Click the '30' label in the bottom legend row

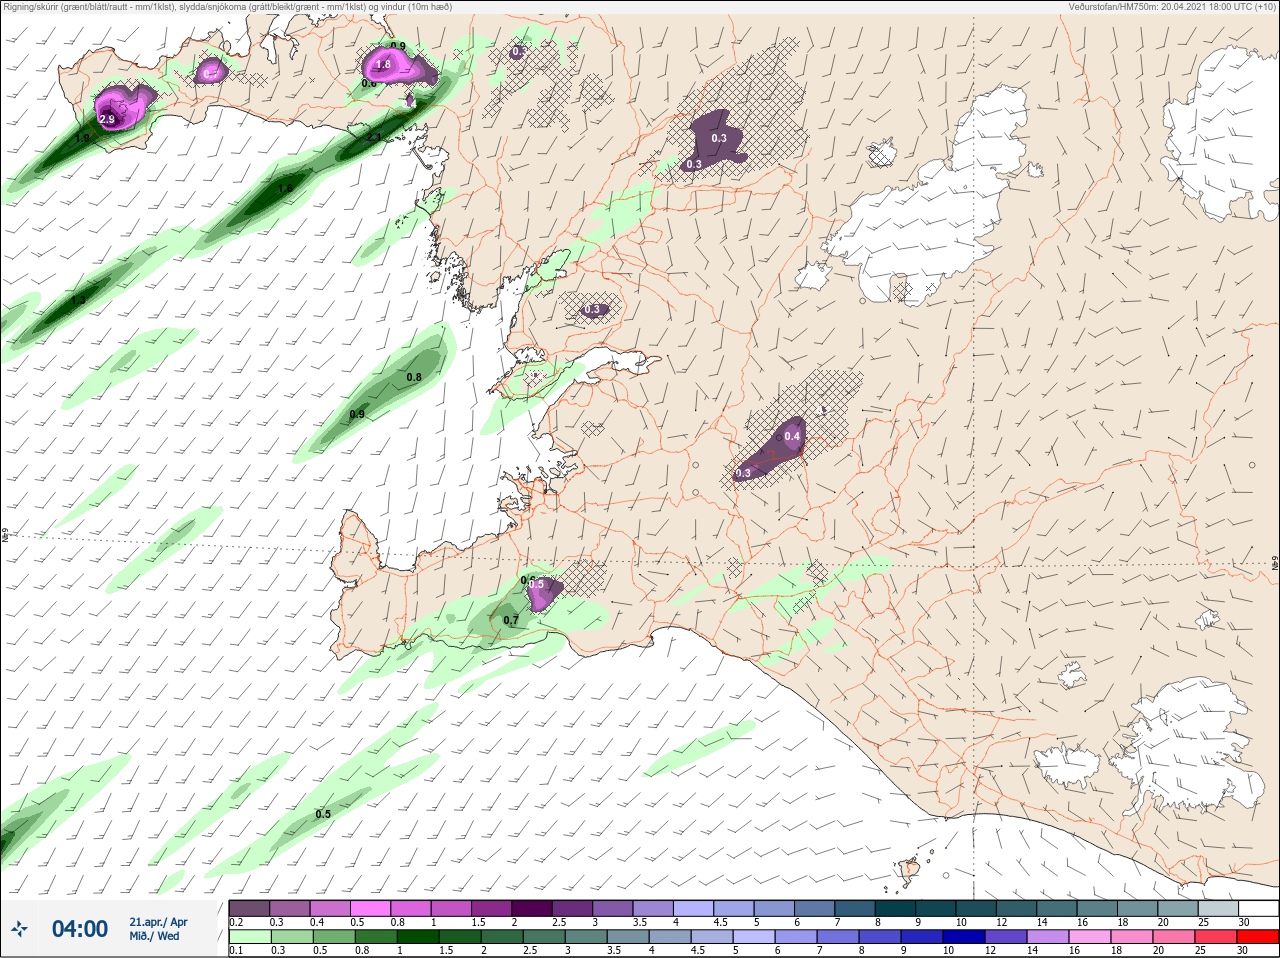pyautogui.click(x=1244, y=951)
